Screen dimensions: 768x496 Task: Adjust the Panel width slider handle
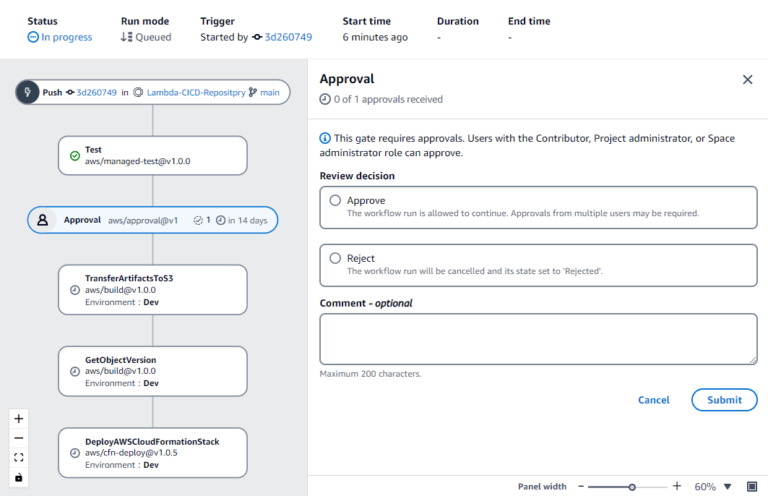tap(632, 487)
